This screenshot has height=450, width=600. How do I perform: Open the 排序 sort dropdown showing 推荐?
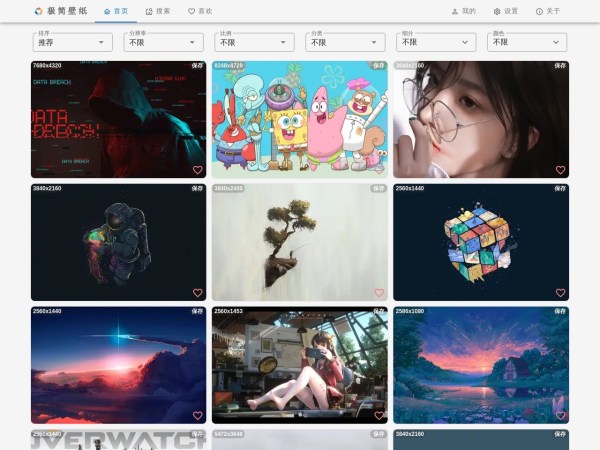[x=73, y=42]
